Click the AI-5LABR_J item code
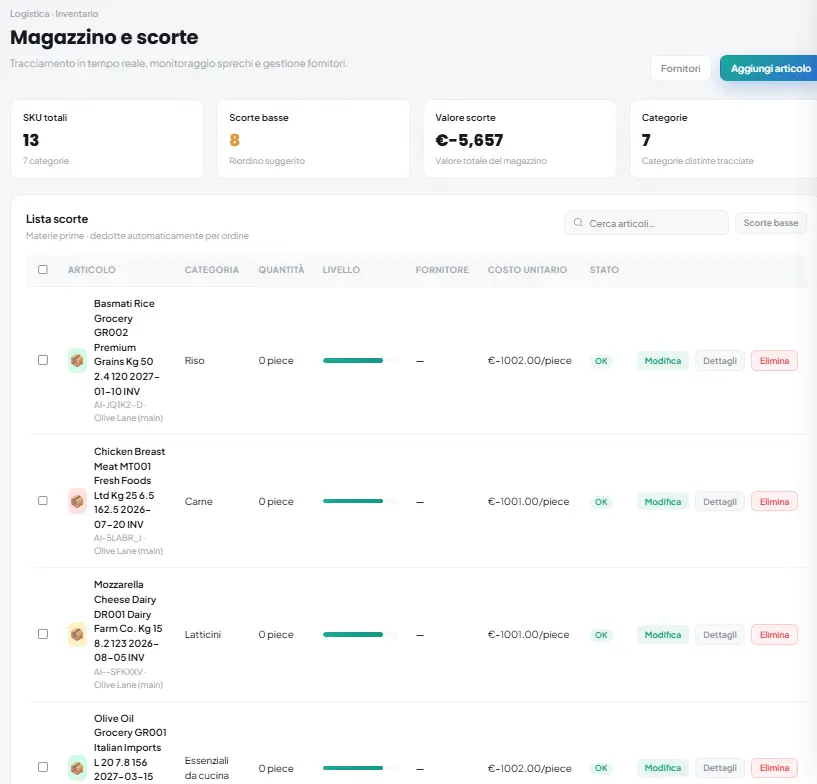 pos(118,538)
